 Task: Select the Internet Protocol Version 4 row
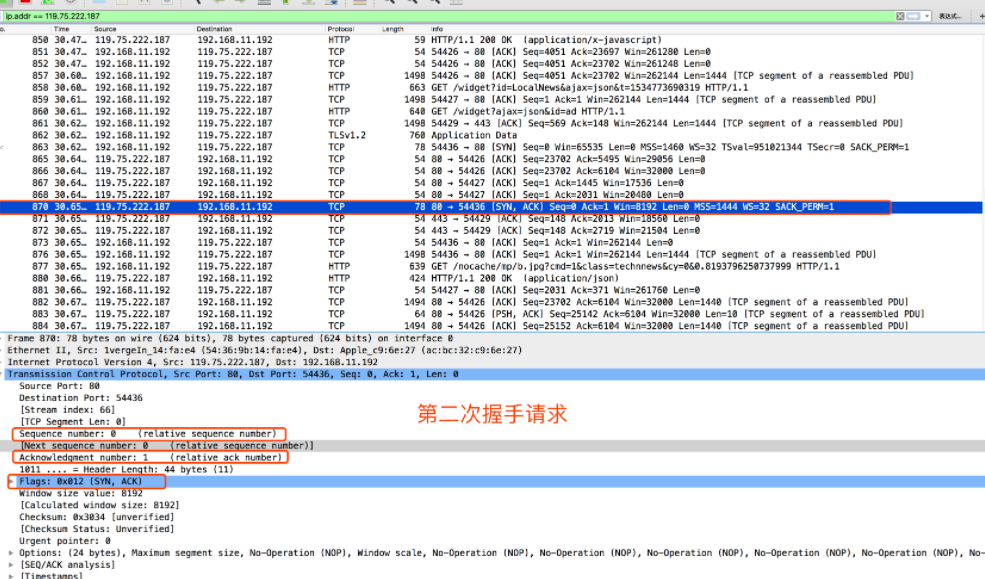[492, 362]
